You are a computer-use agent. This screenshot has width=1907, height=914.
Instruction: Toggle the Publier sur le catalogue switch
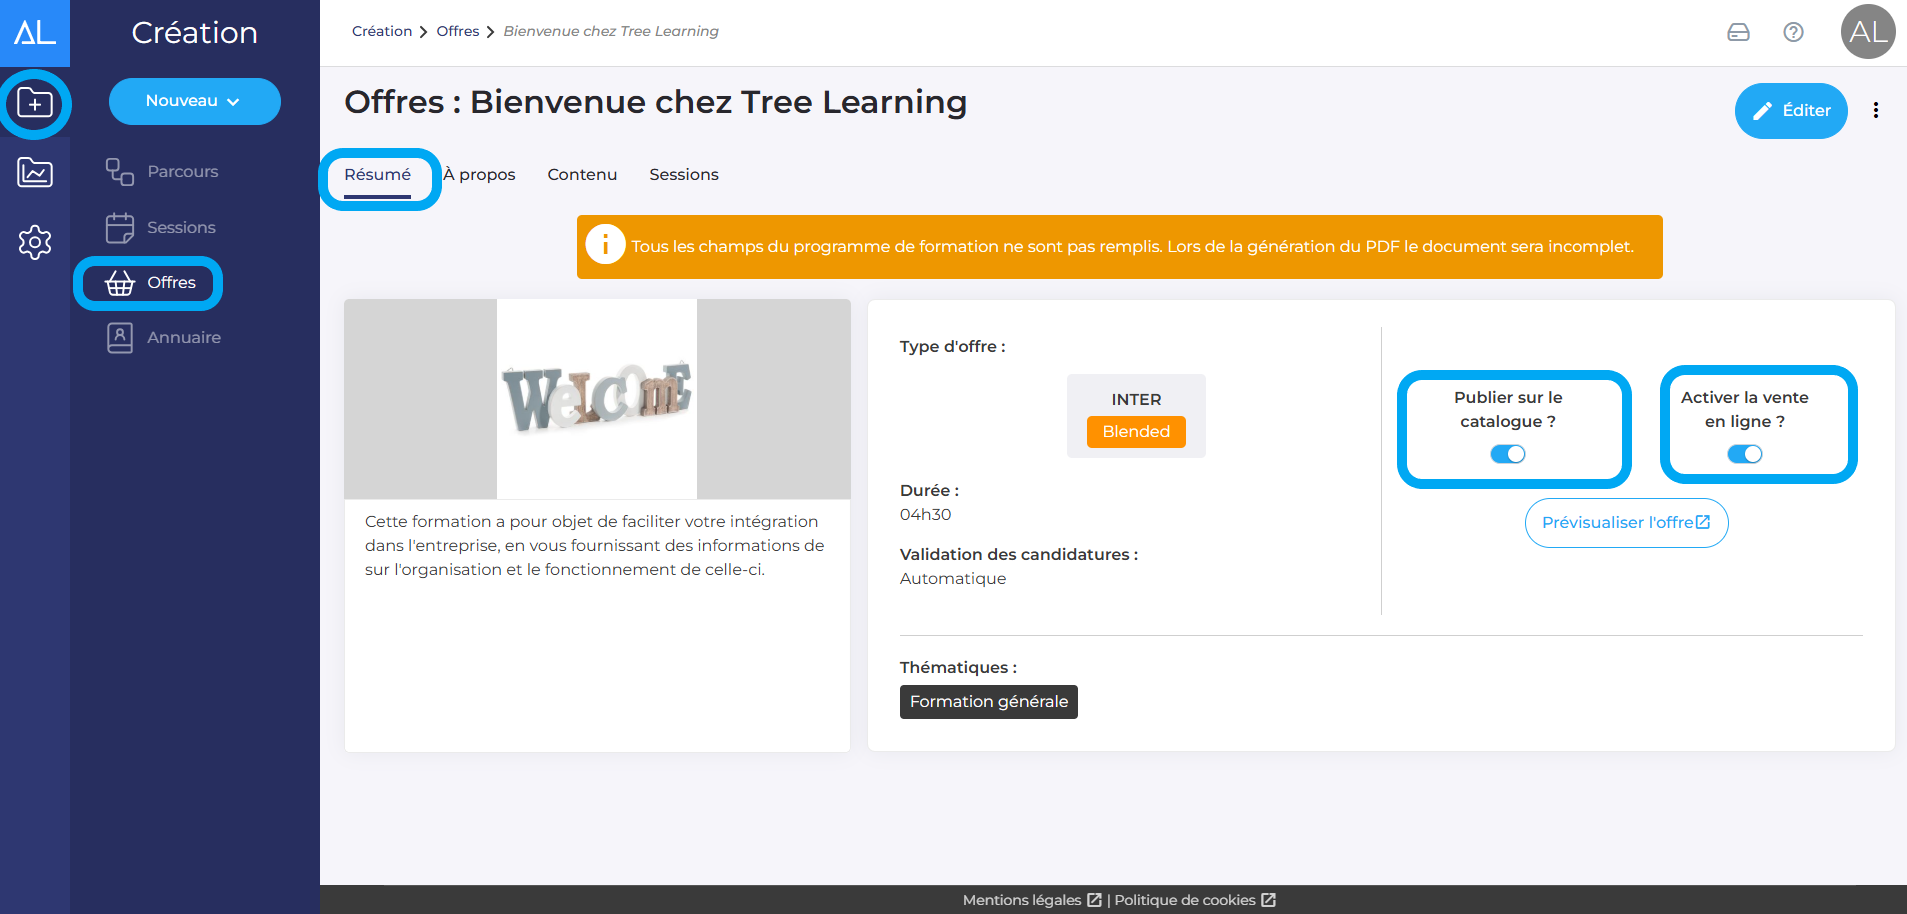click(x=1507, y=454)
